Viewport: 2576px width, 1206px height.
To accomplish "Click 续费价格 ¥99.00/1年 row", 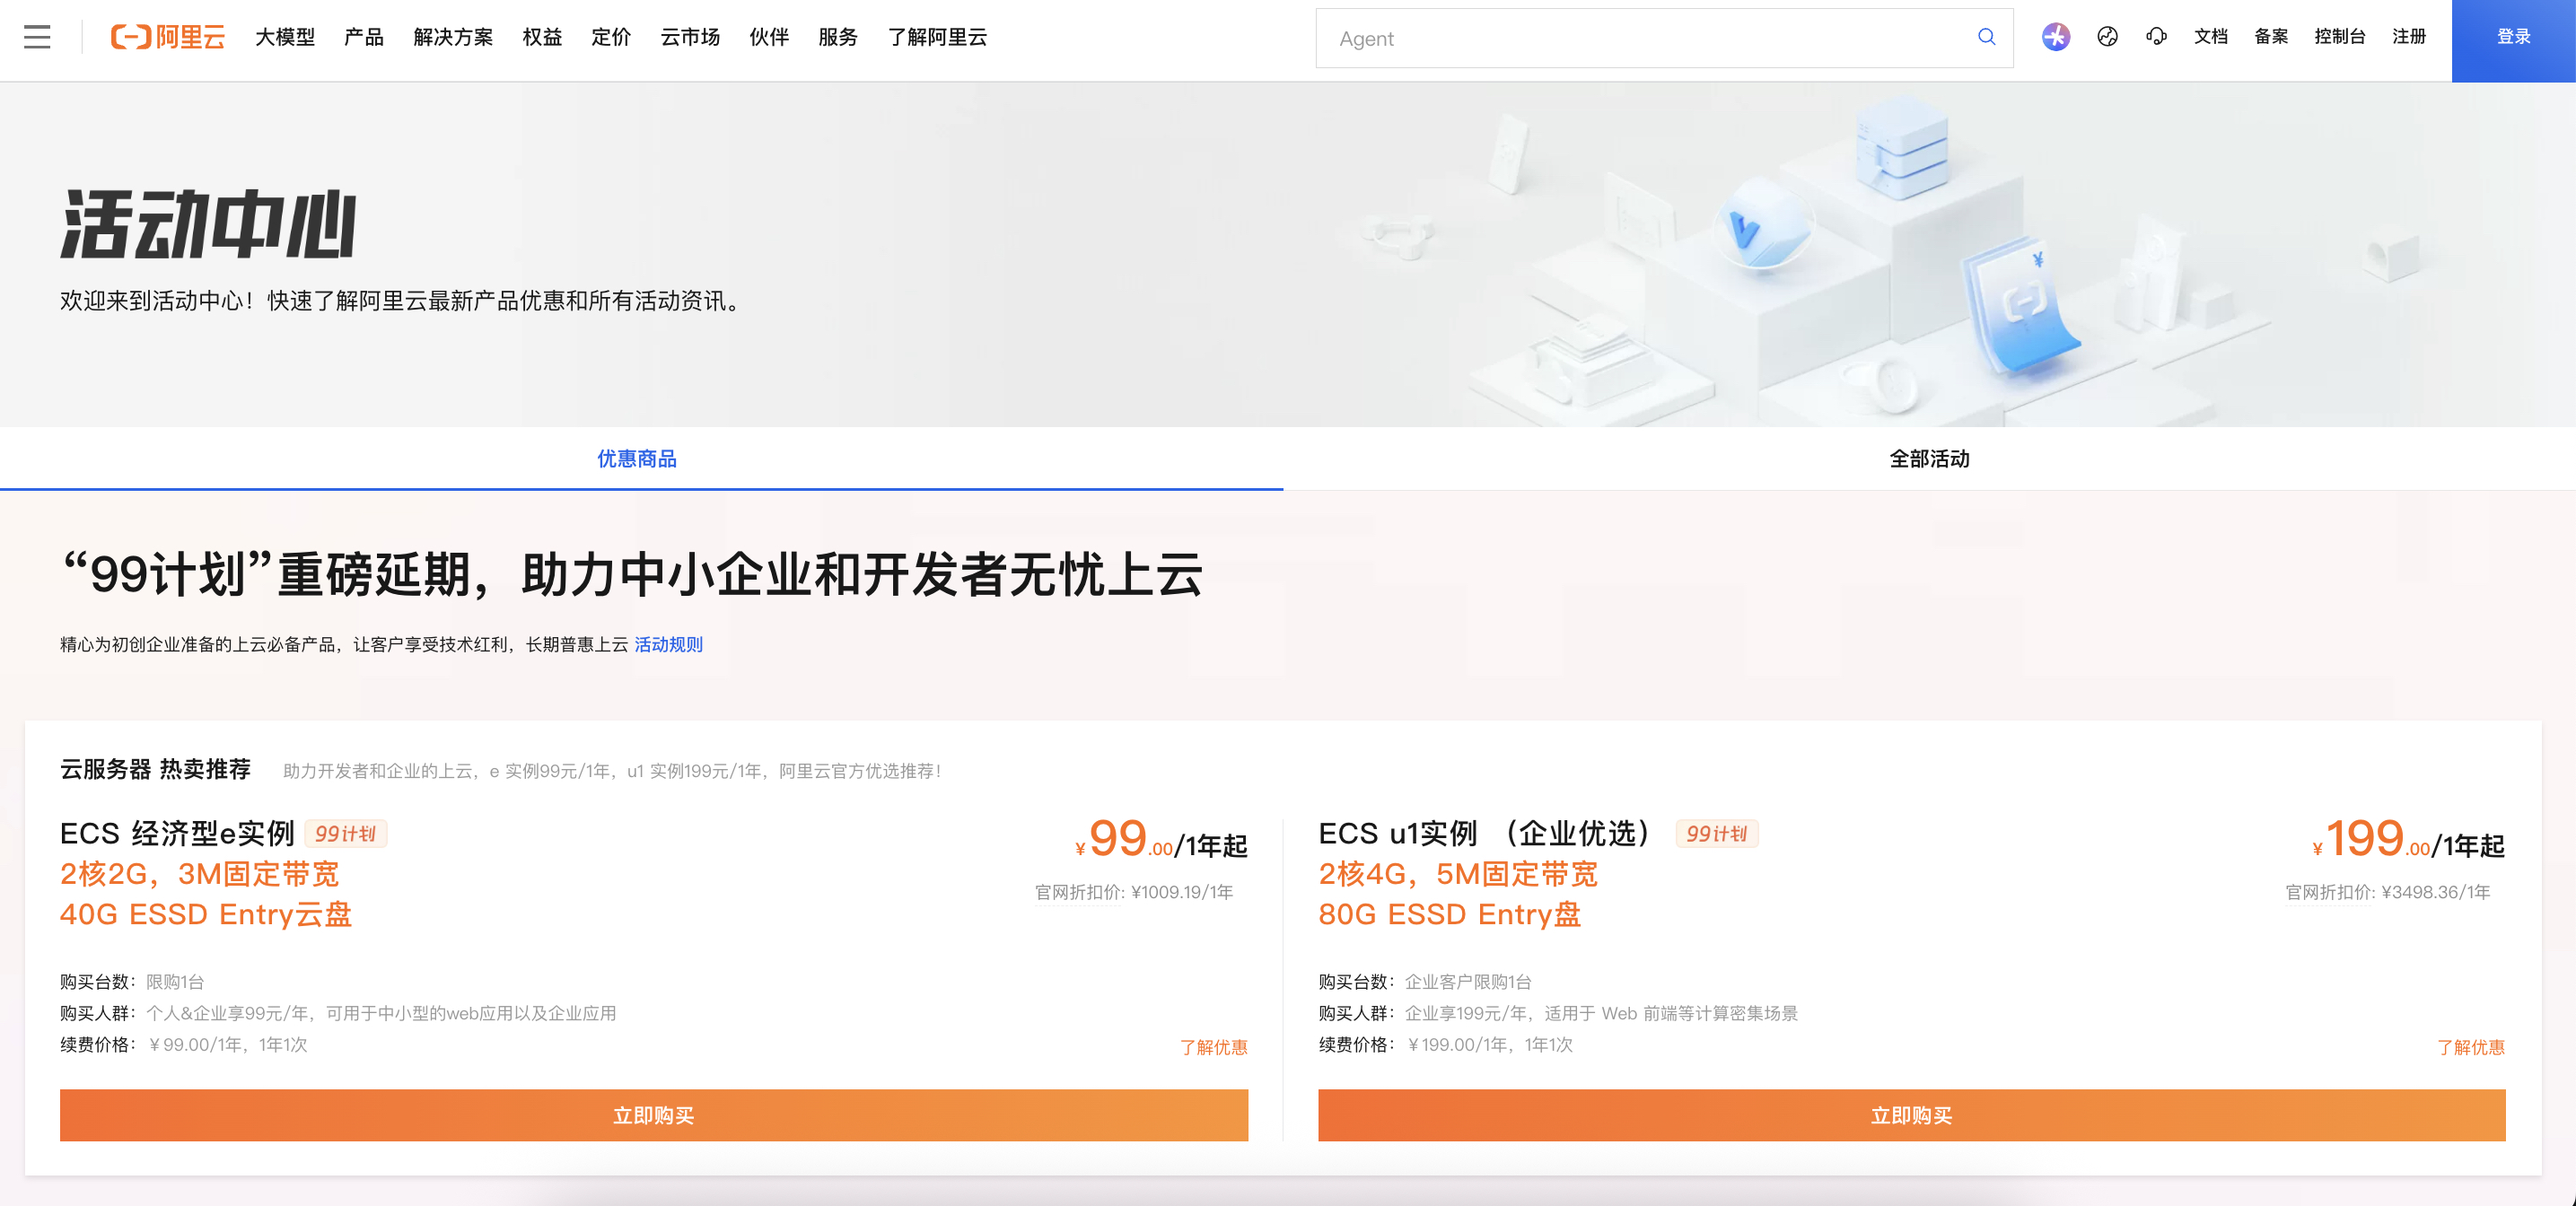I will pos(184,1045).
